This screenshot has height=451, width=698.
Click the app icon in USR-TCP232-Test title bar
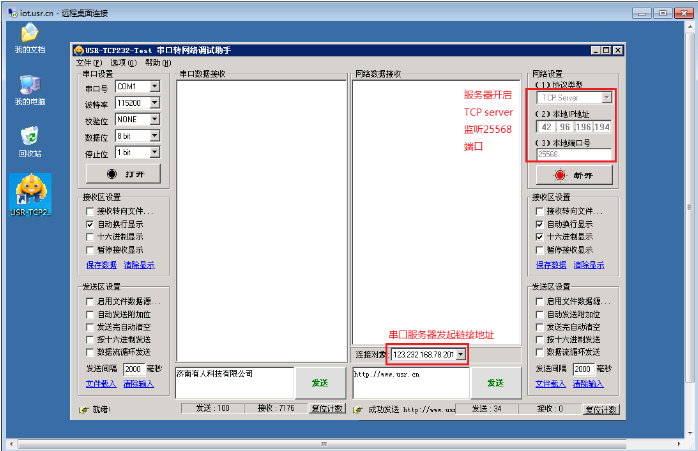79,50
